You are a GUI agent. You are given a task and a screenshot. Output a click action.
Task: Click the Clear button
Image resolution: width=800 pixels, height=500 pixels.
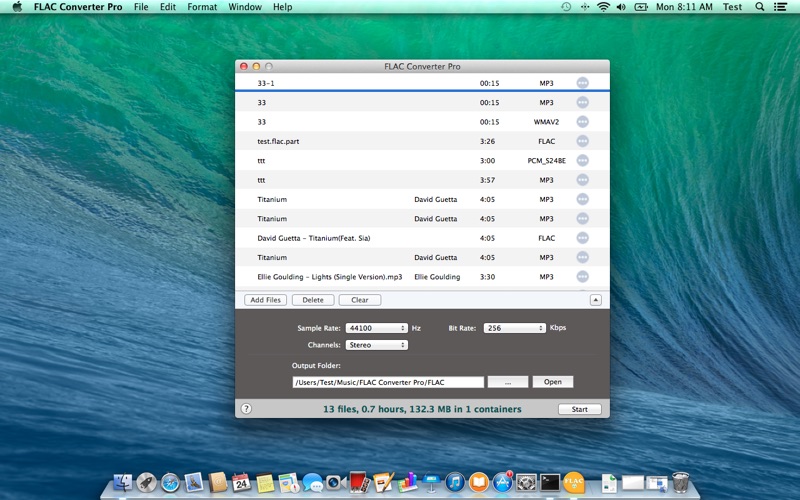[x=360, y=300]
